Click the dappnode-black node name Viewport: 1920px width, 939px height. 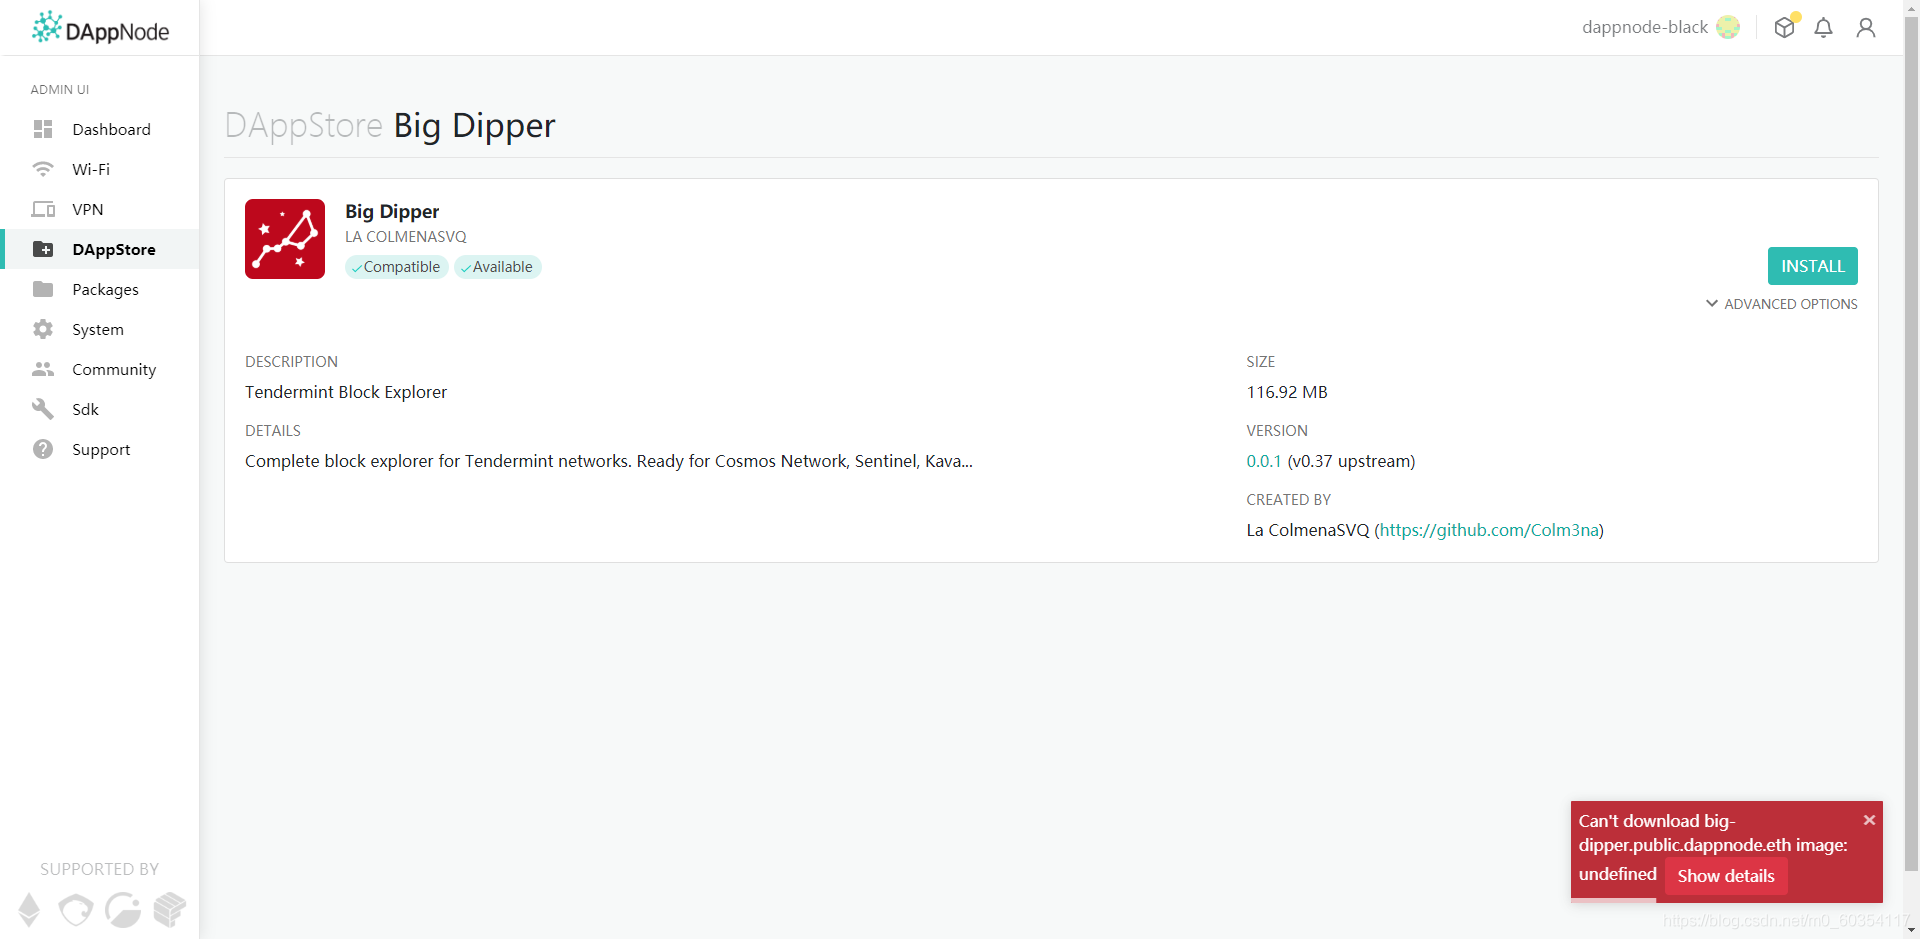pyautogui.click(x=1645, y=27)
